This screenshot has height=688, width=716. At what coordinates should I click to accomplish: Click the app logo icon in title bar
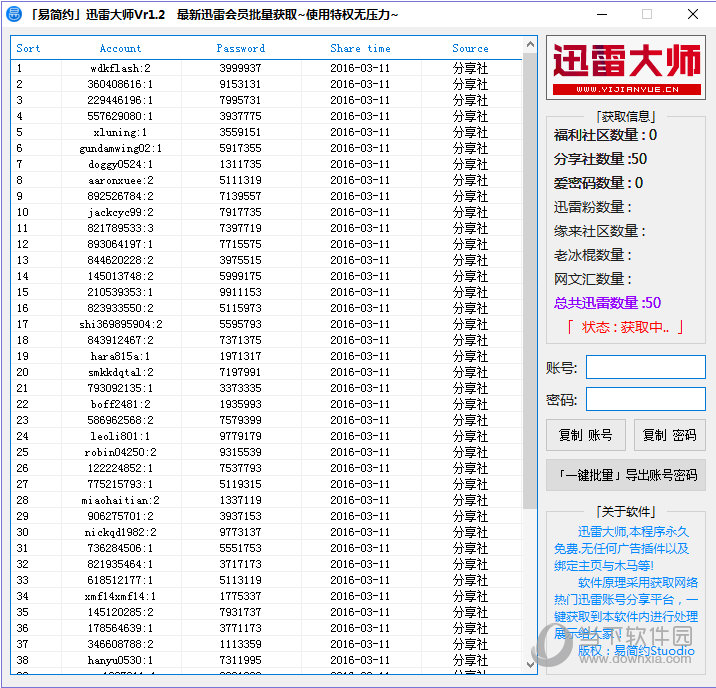coord(14,14)
